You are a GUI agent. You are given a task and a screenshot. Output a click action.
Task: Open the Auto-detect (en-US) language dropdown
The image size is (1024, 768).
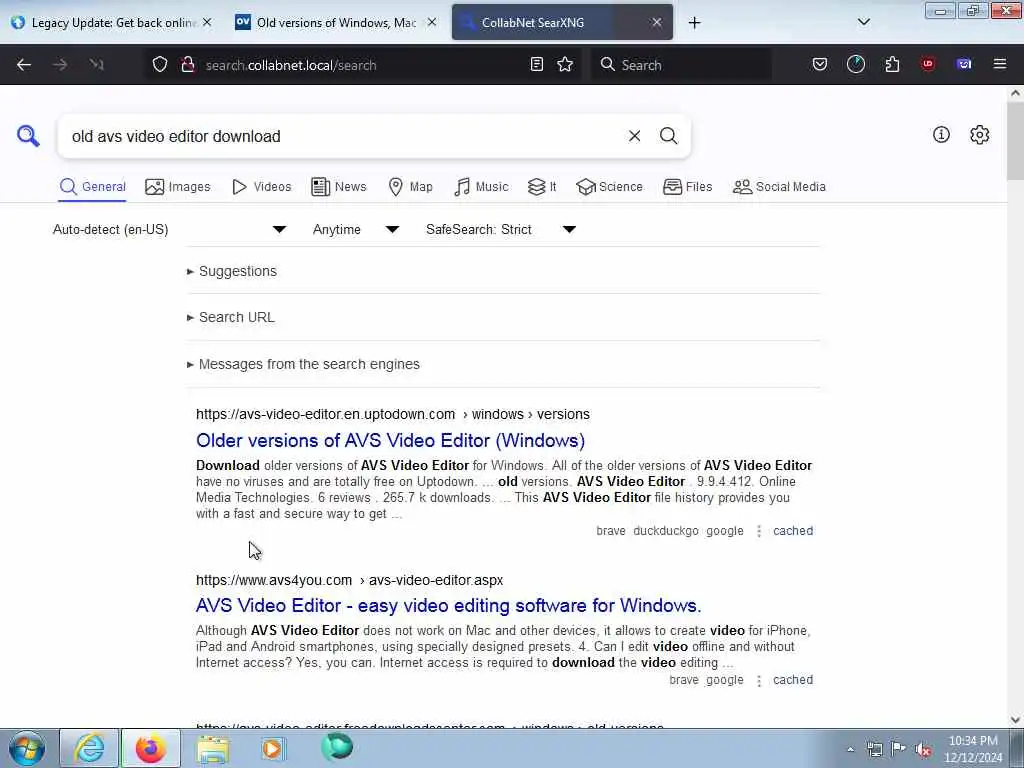(x=169, y=229)
